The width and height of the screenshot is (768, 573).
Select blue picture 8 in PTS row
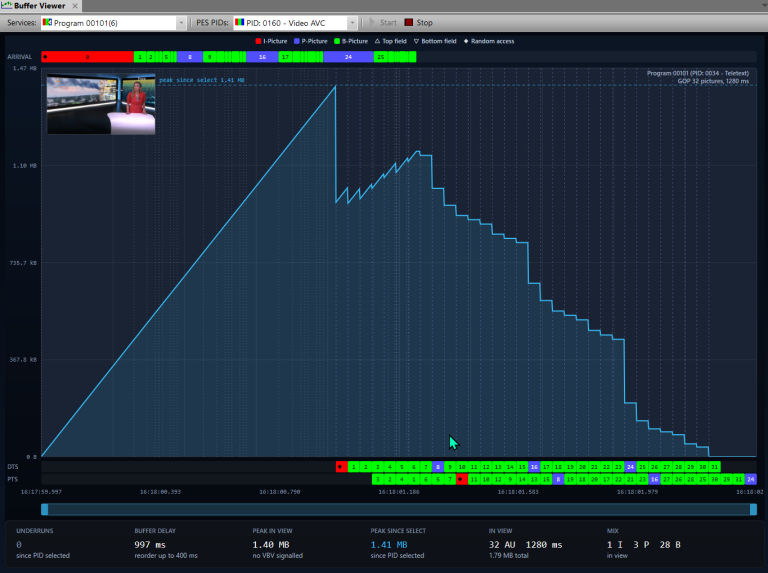point(558,479)
